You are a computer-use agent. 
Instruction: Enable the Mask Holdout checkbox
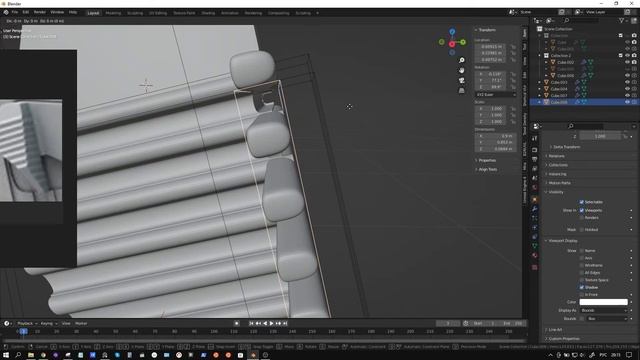(x=582, y=230)
